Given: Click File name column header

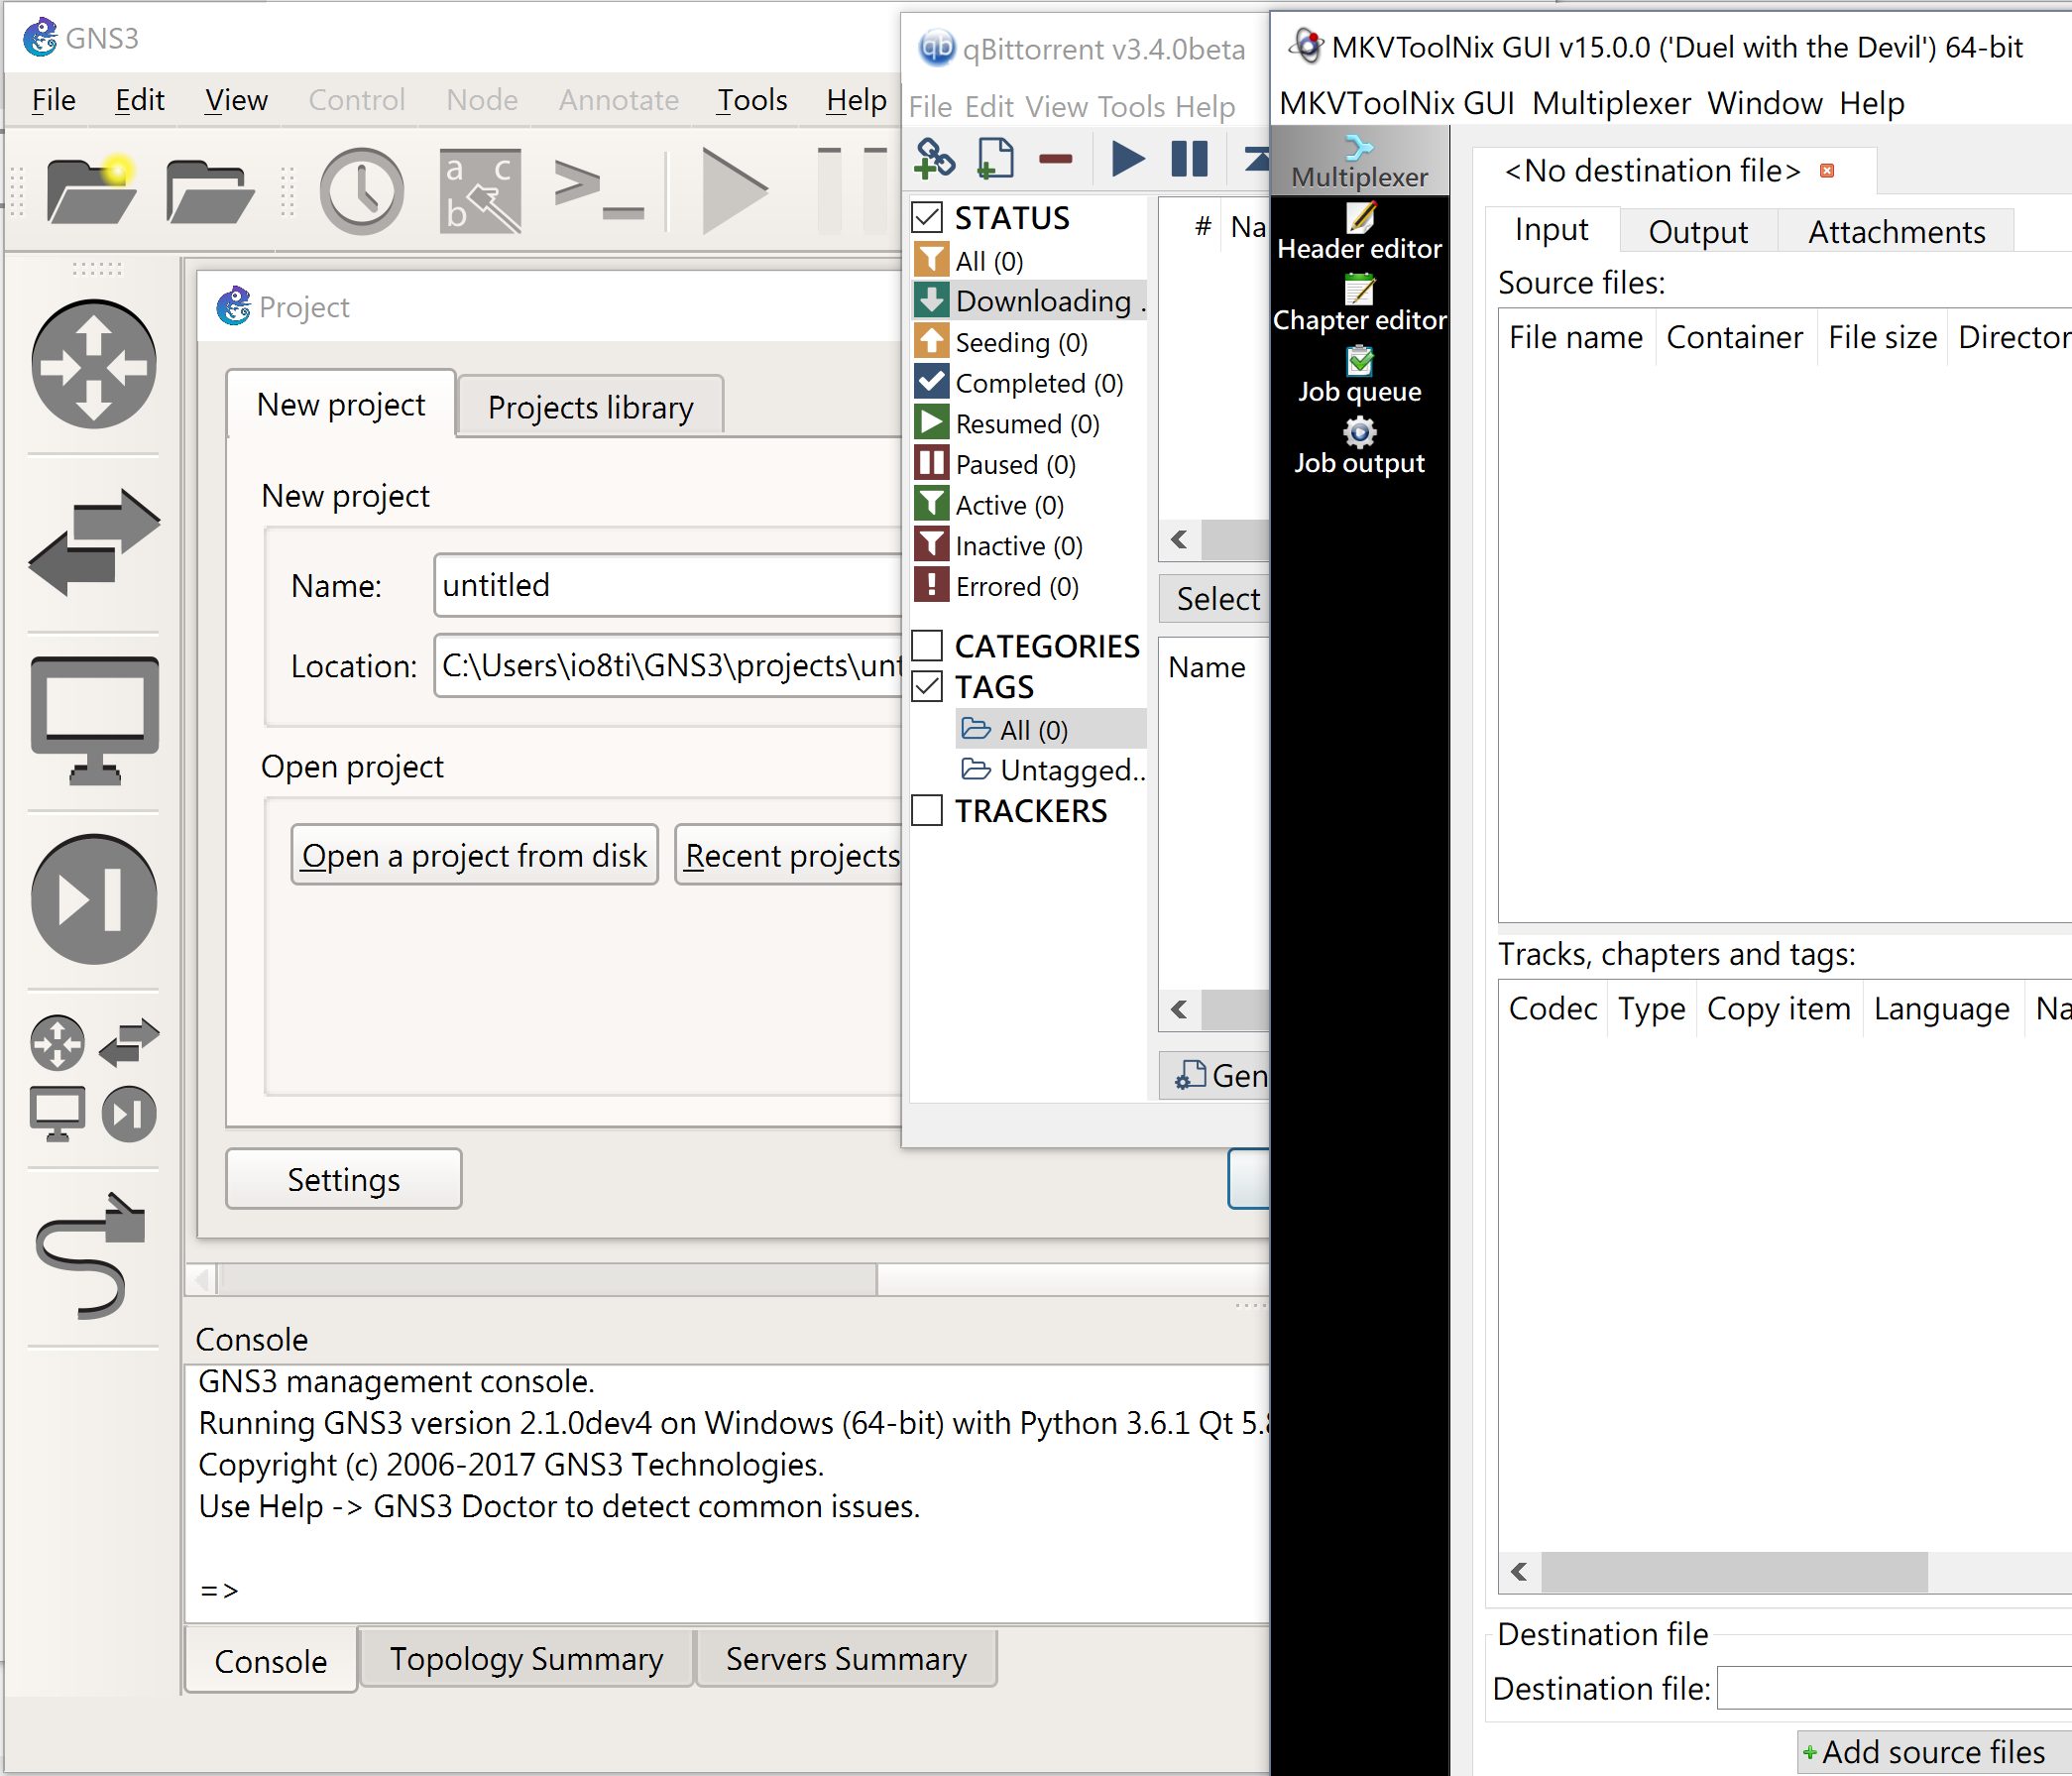Looking at the screenshot, I should tap(1575, 337).
